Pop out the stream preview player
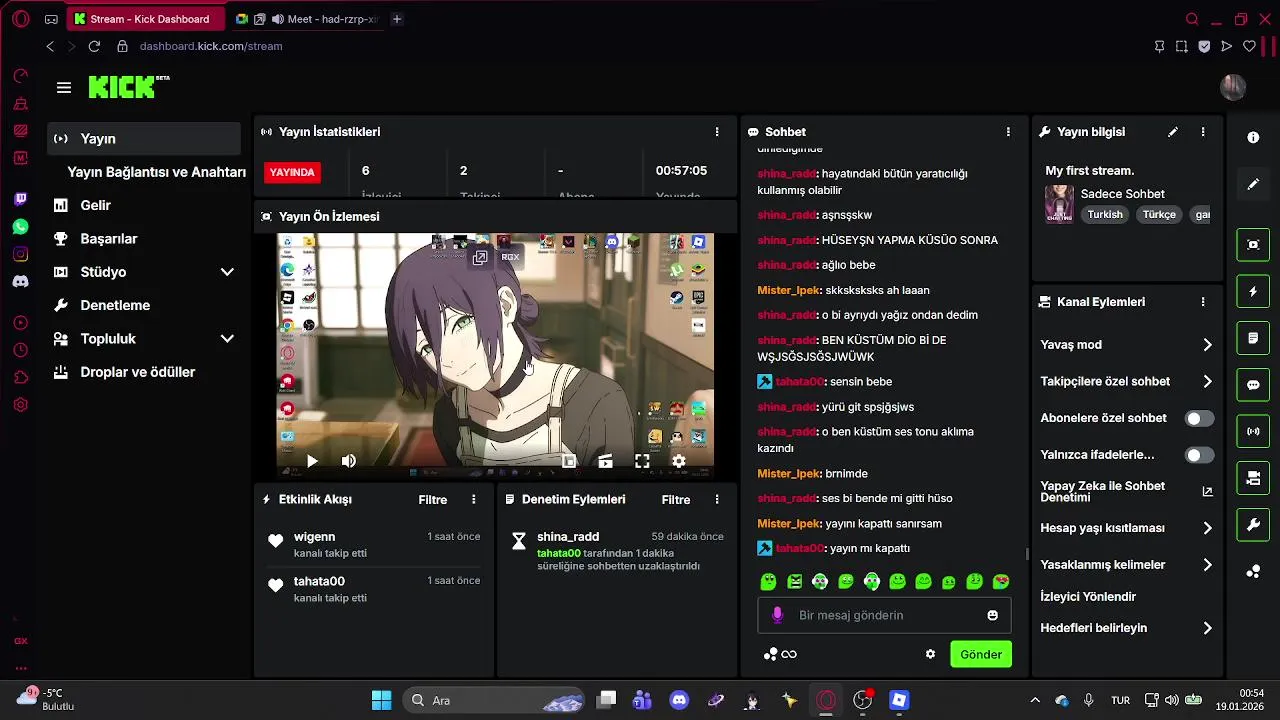 point(480,258)
